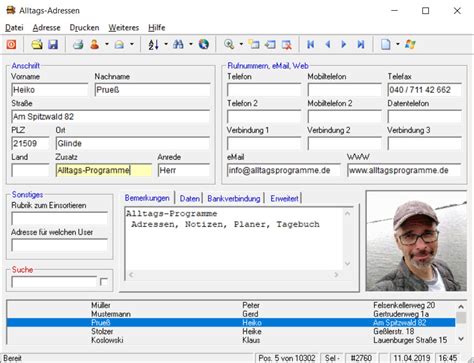
Task: Click the eMail field info@alltagsprogramme.de
Action: [x=284, y=170]
